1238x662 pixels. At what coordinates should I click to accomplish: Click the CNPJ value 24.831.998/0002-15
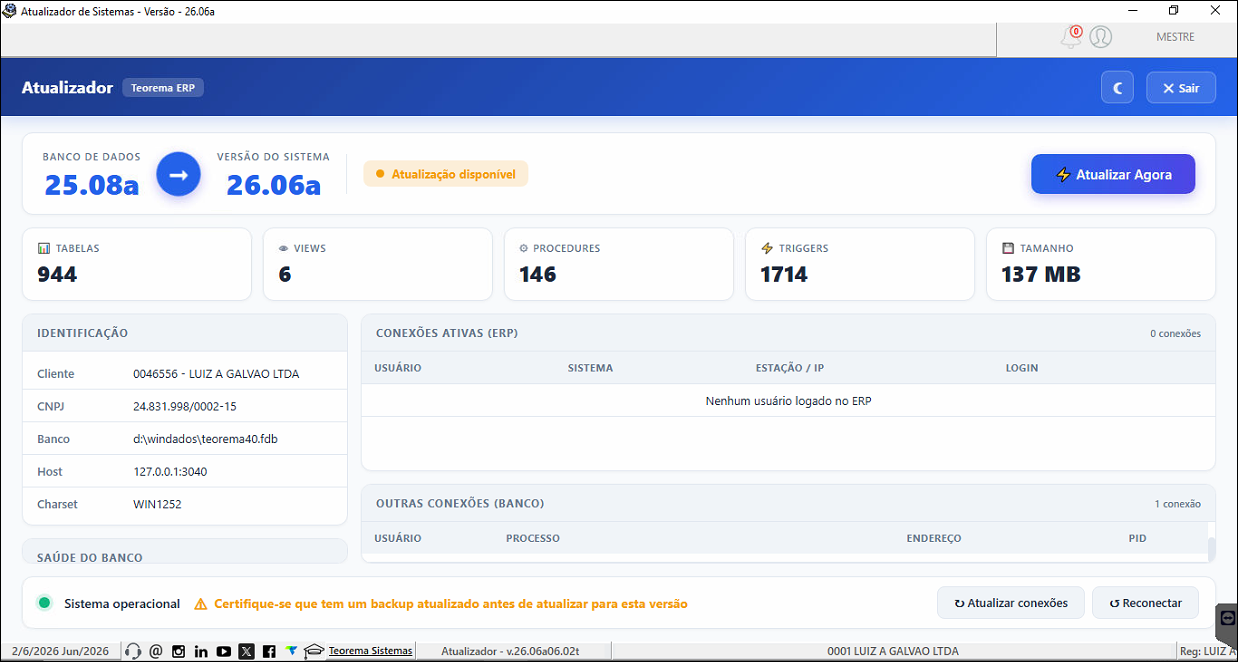[185, 407]
